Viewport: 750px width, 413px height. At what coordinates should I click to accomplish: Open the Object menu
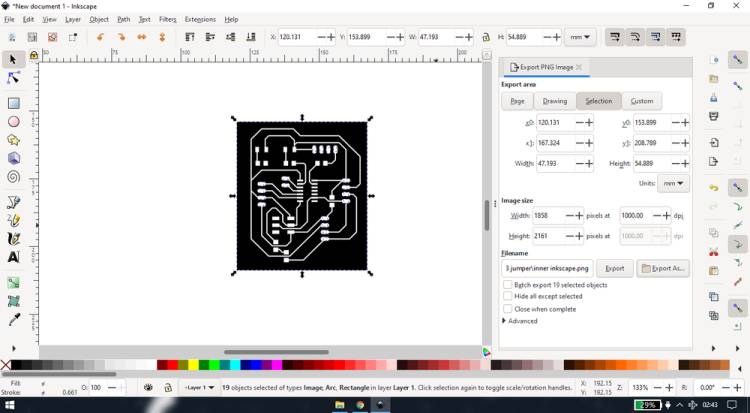pos(99,19)
